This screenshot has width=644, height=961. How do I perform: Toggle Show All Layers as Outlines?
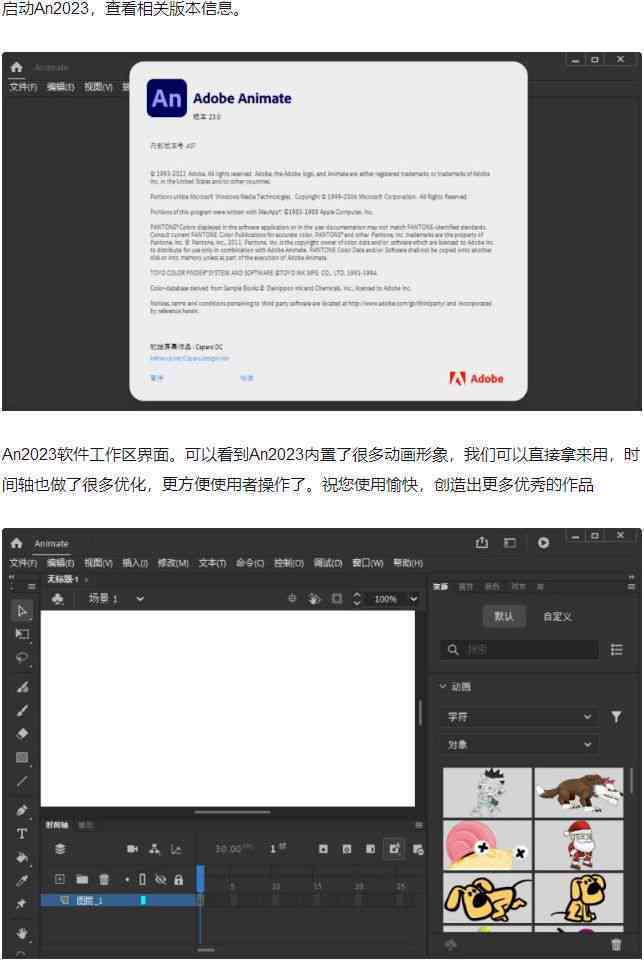click(x=142, y=879)
